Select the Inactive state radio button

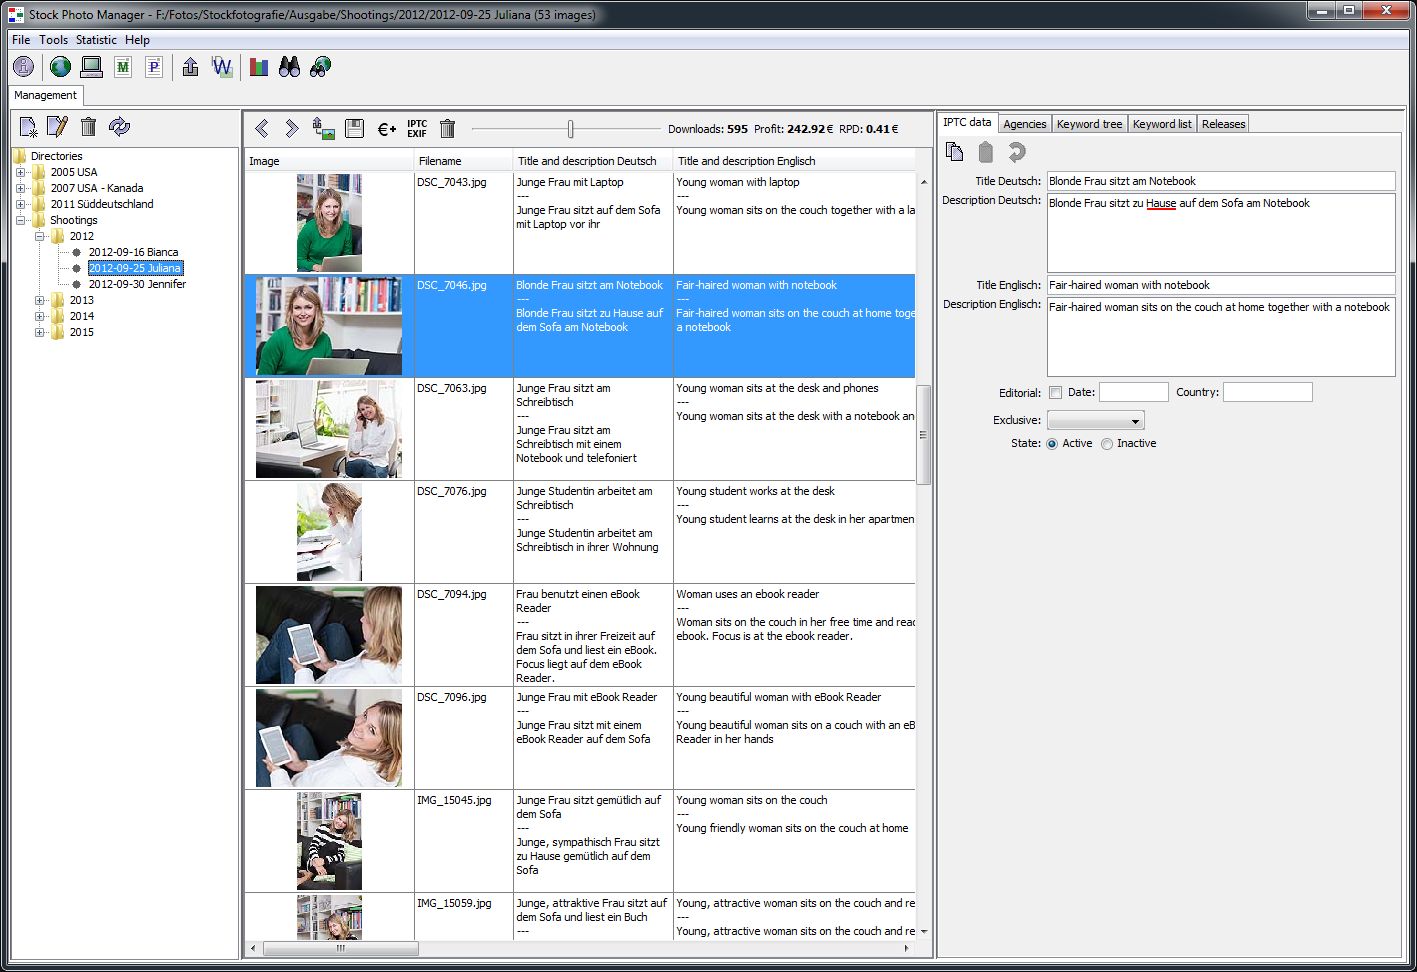[x=1107, y=444]
